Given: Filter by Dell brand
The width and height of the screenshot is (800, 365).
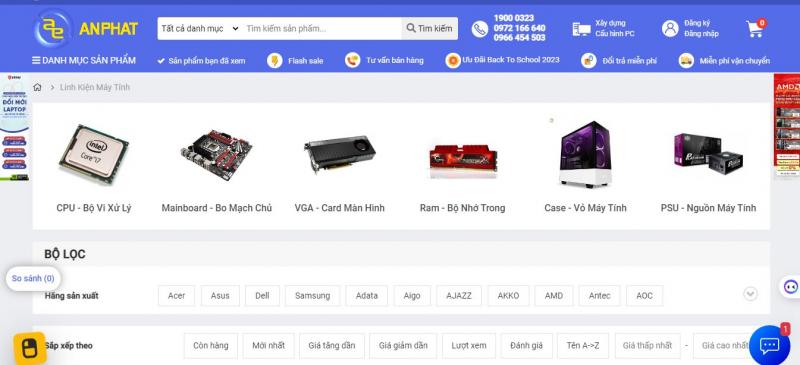Looking at the screenshot, I should tap(262, 296).
